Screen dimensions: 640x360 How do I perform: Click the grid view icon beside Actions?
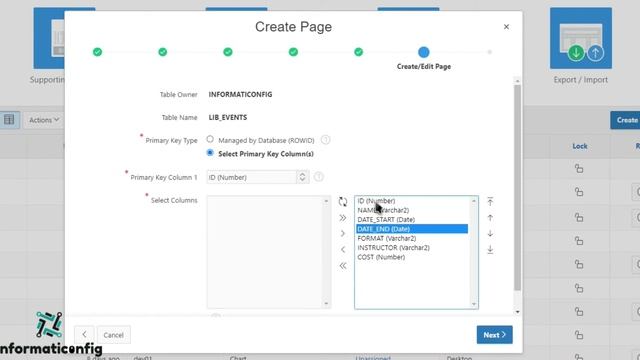pyautogui.click(x=9, y=120)
